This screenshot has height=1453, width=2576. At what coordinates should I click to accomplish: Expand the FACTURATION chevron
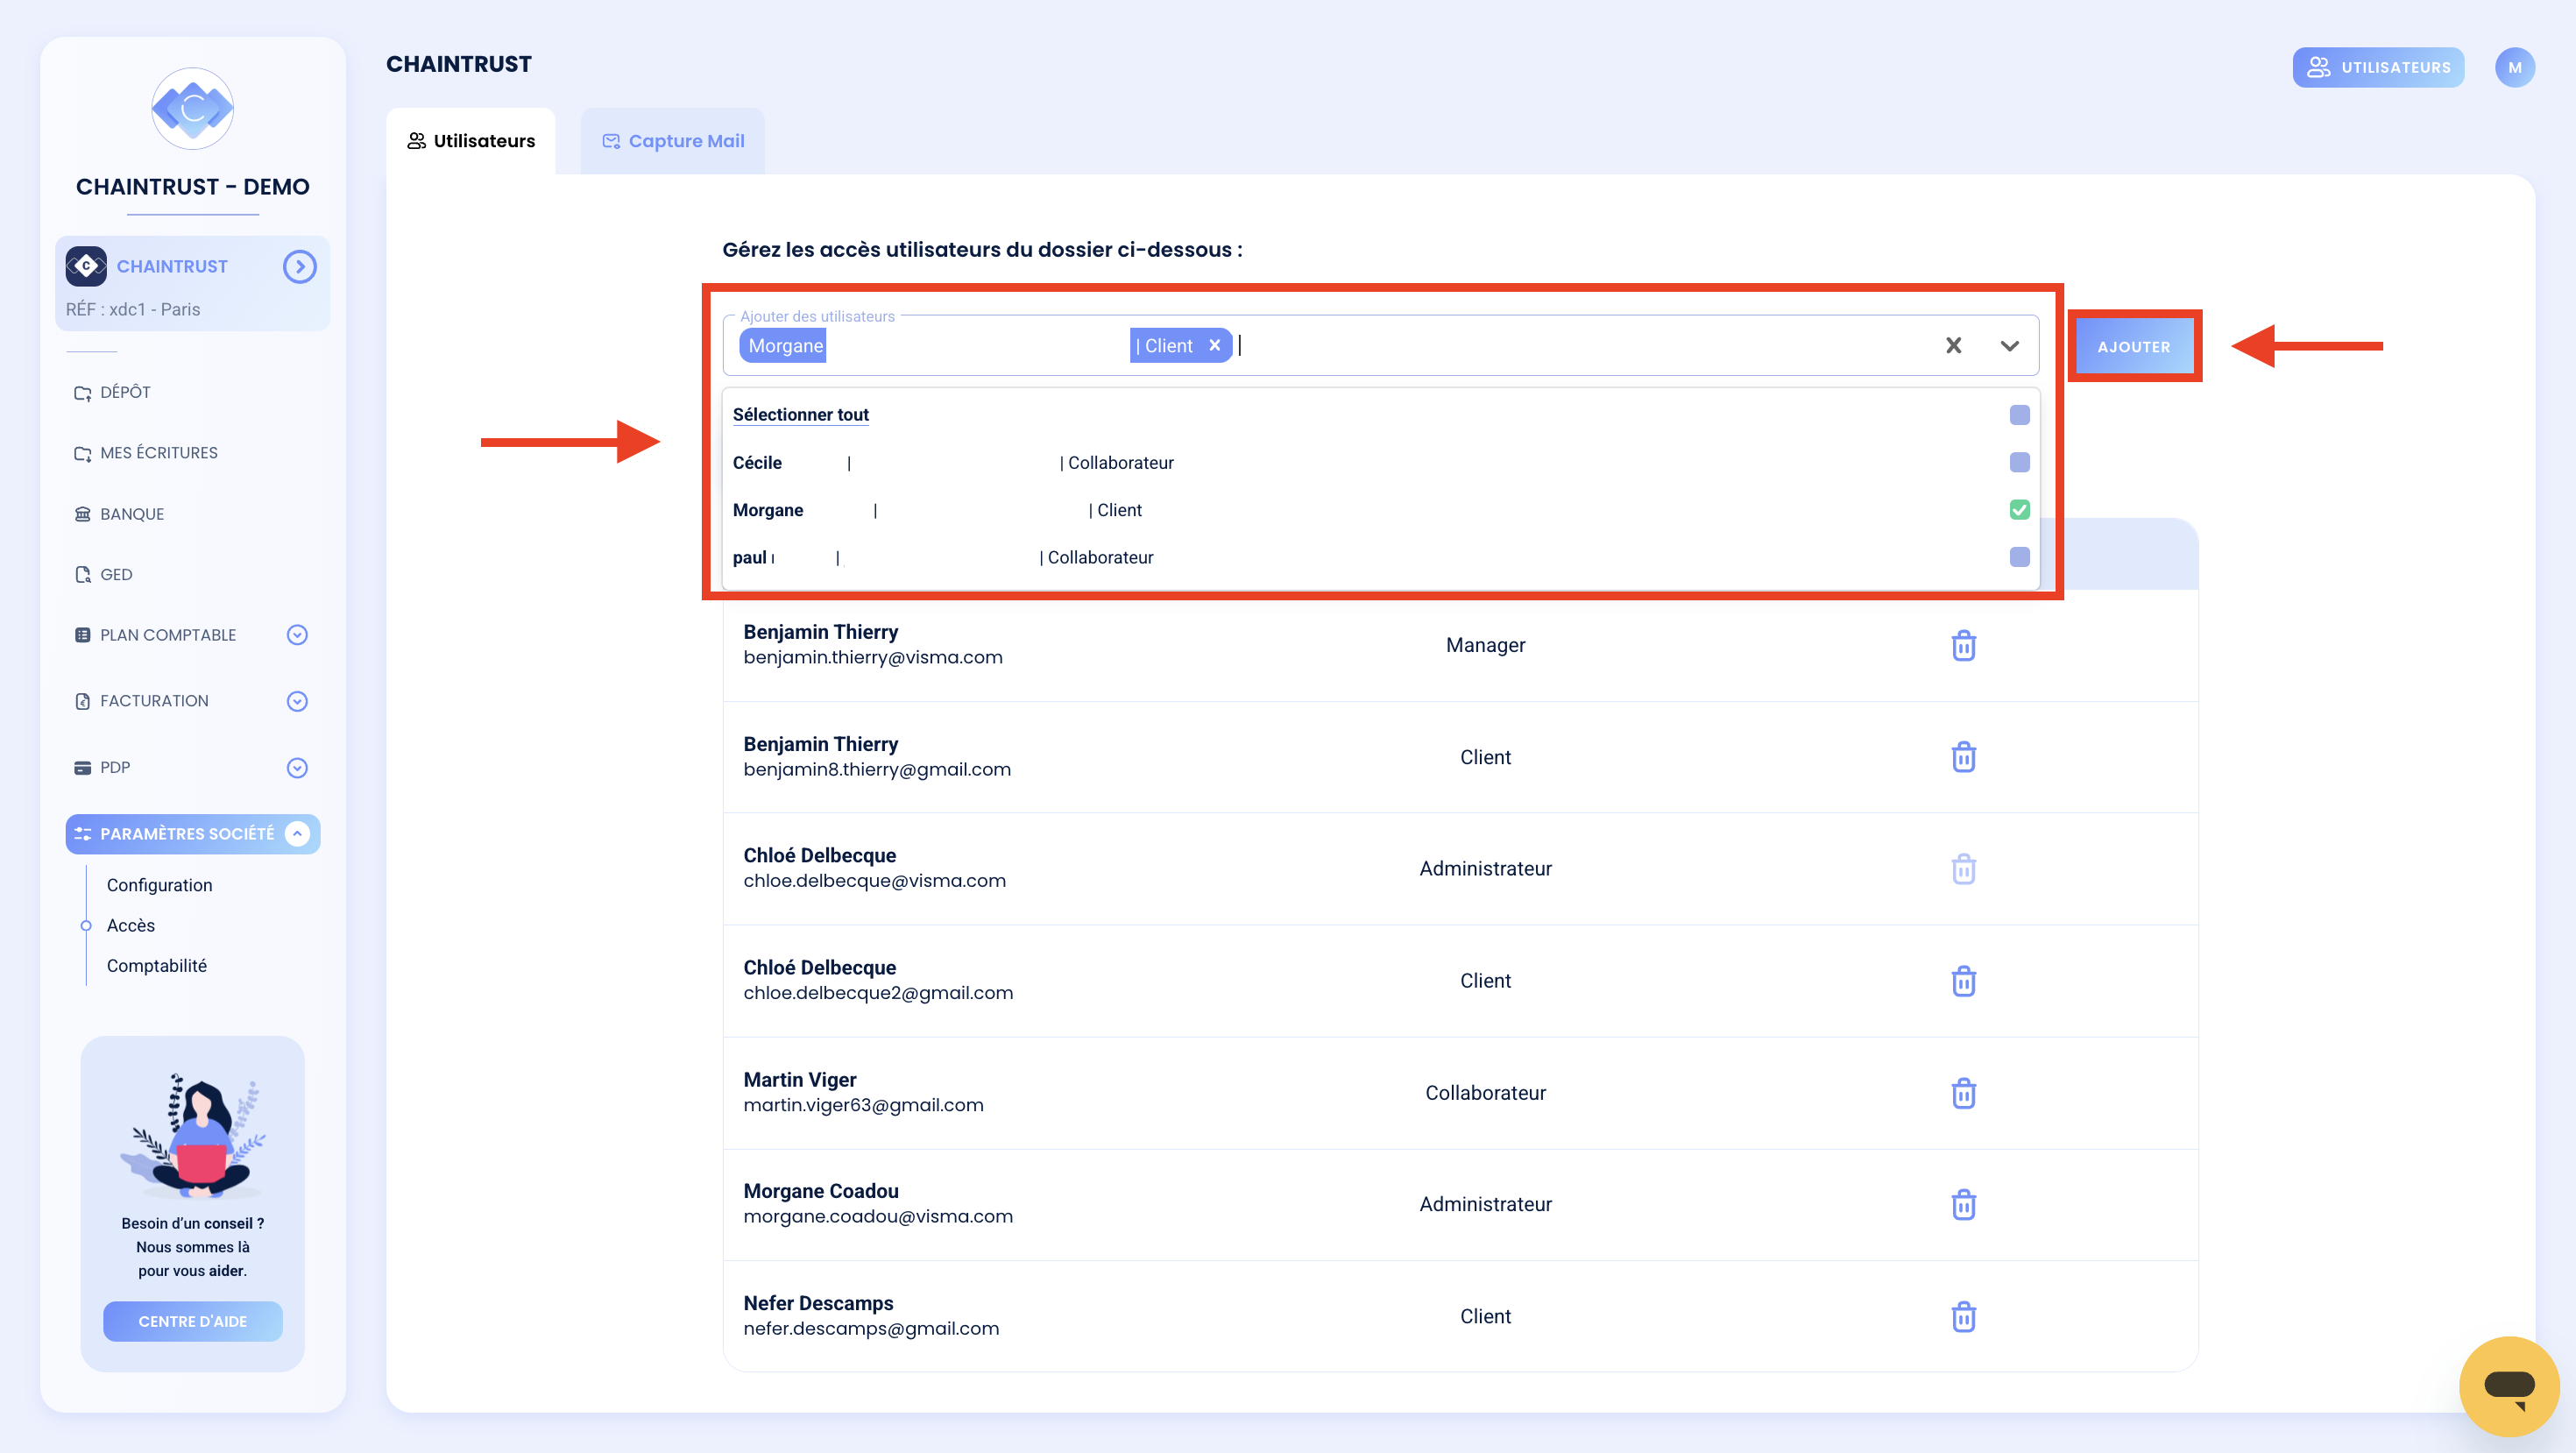(297, 701)
